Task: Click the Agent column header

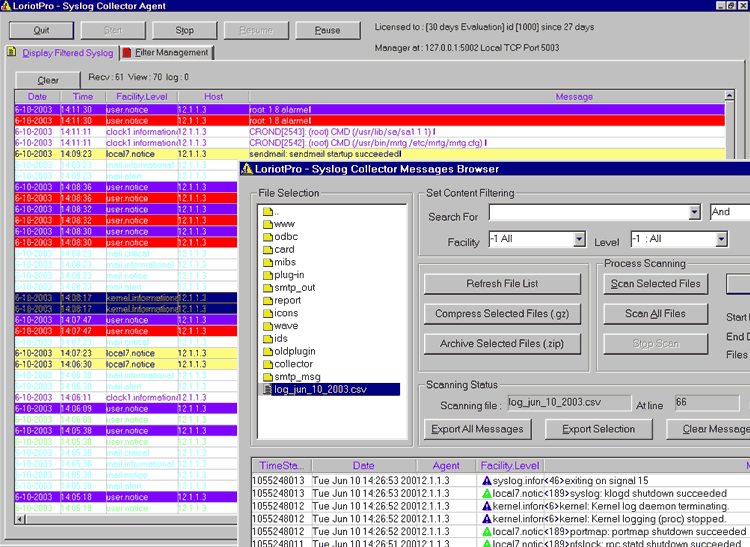Action: (446, 466)
